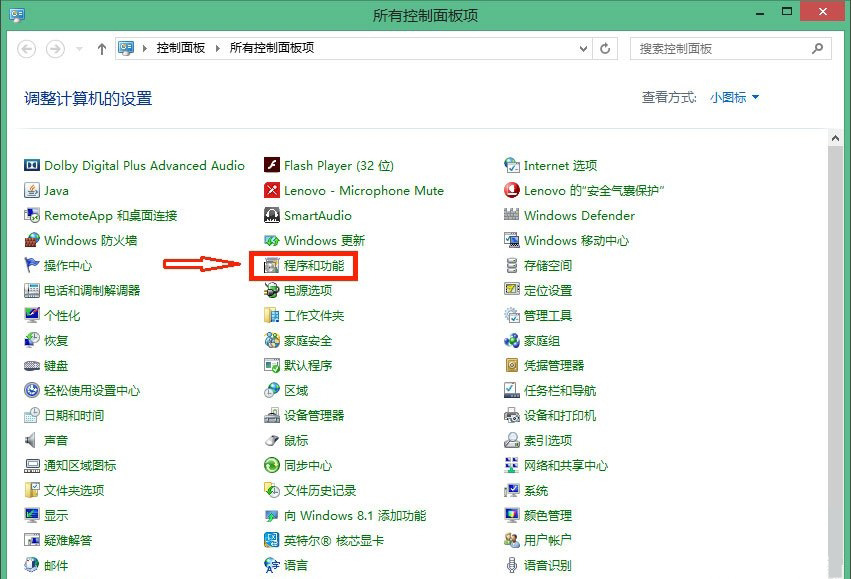Viewport: 851px width, 579px height.
Task: Open the 用户帐户 icon
Action: [512, 540]
